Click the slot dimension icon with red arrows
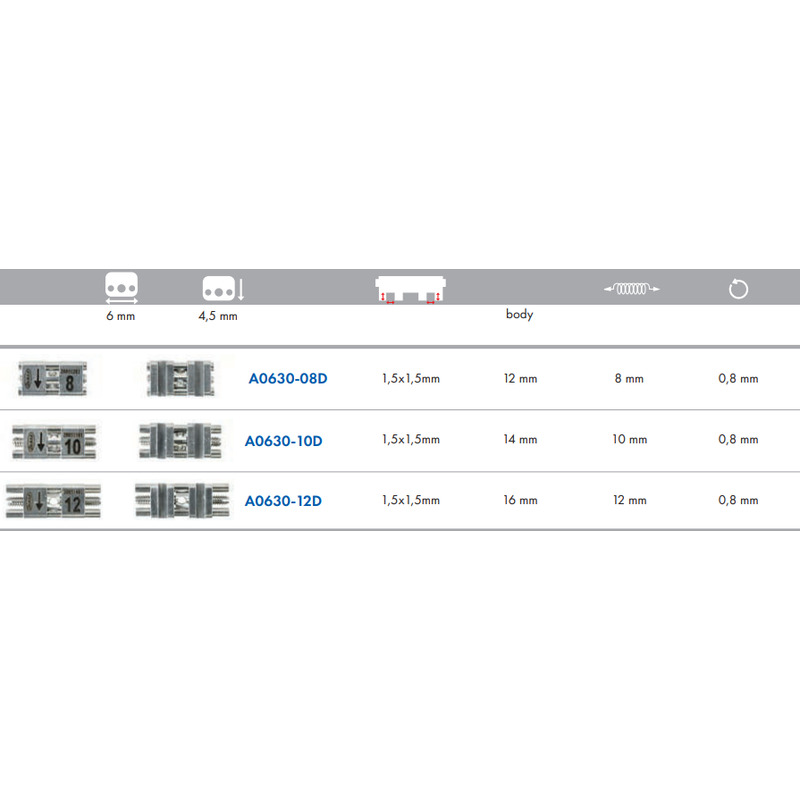Screen dimensions: 800x800 point(410,290)
